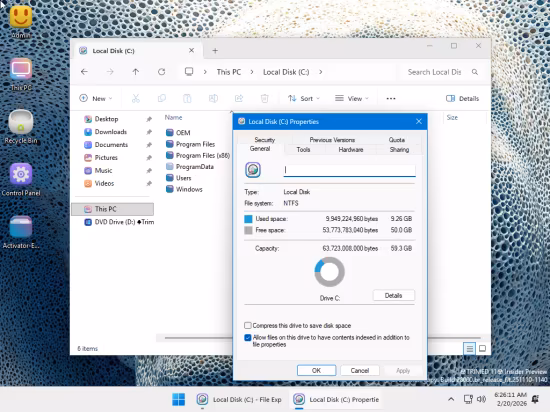Click the Delete trash icon

click(264, 99)
